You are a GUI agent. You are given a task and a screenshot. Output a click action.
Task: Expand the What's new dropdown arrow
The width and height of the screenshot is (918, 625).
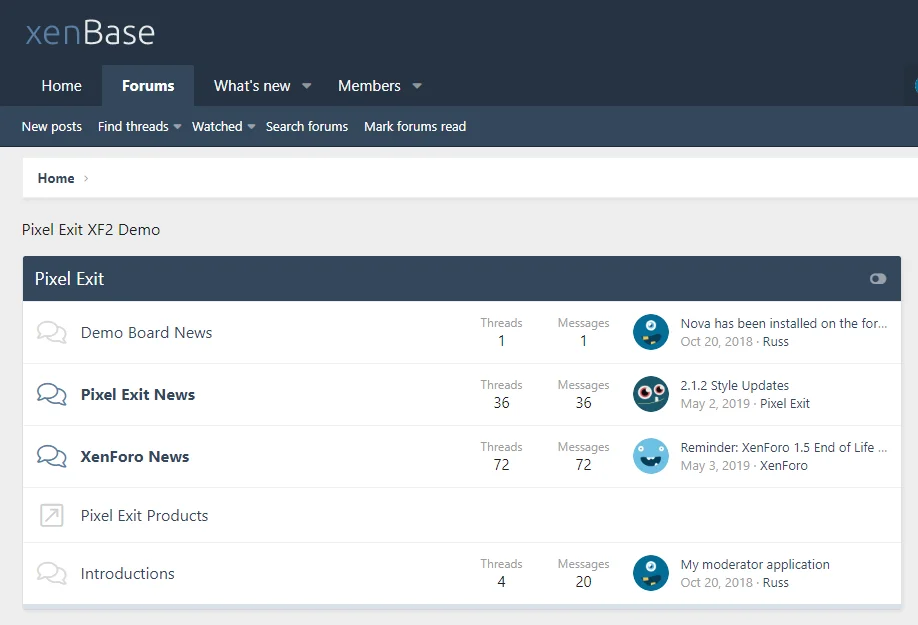pyautogui.click(x=307, y=86)
